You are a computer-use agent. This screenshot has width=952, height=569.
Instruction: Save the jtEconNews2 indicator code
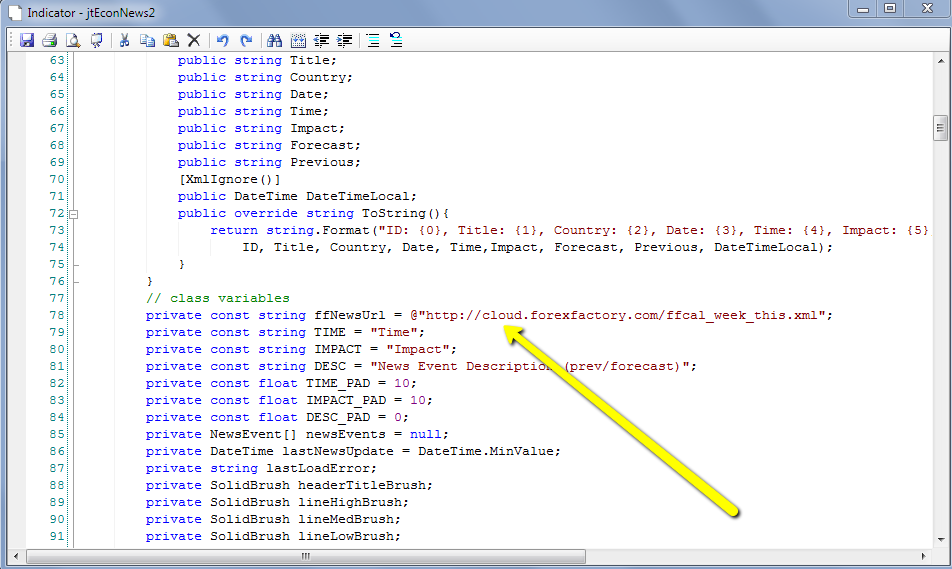(27, 40)
